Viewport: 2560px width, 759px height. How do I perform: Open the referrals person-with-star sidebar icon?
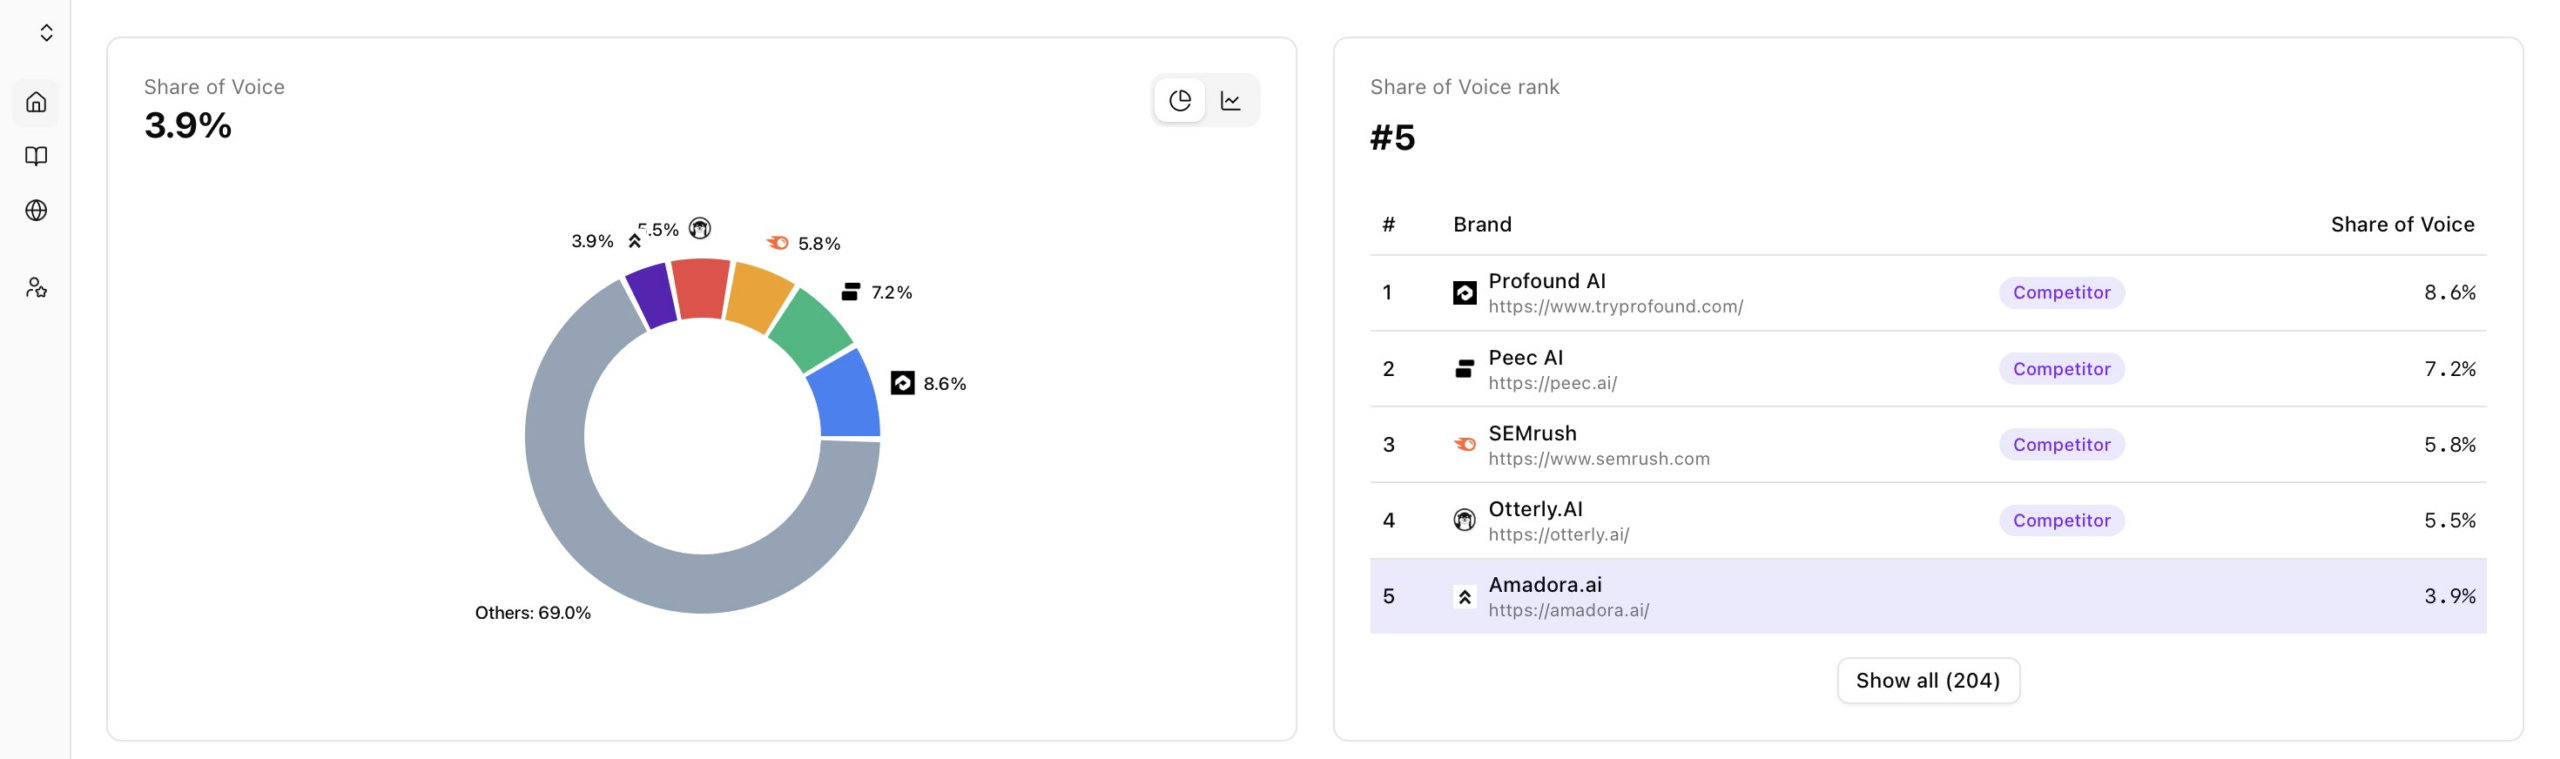pos(36,288)
